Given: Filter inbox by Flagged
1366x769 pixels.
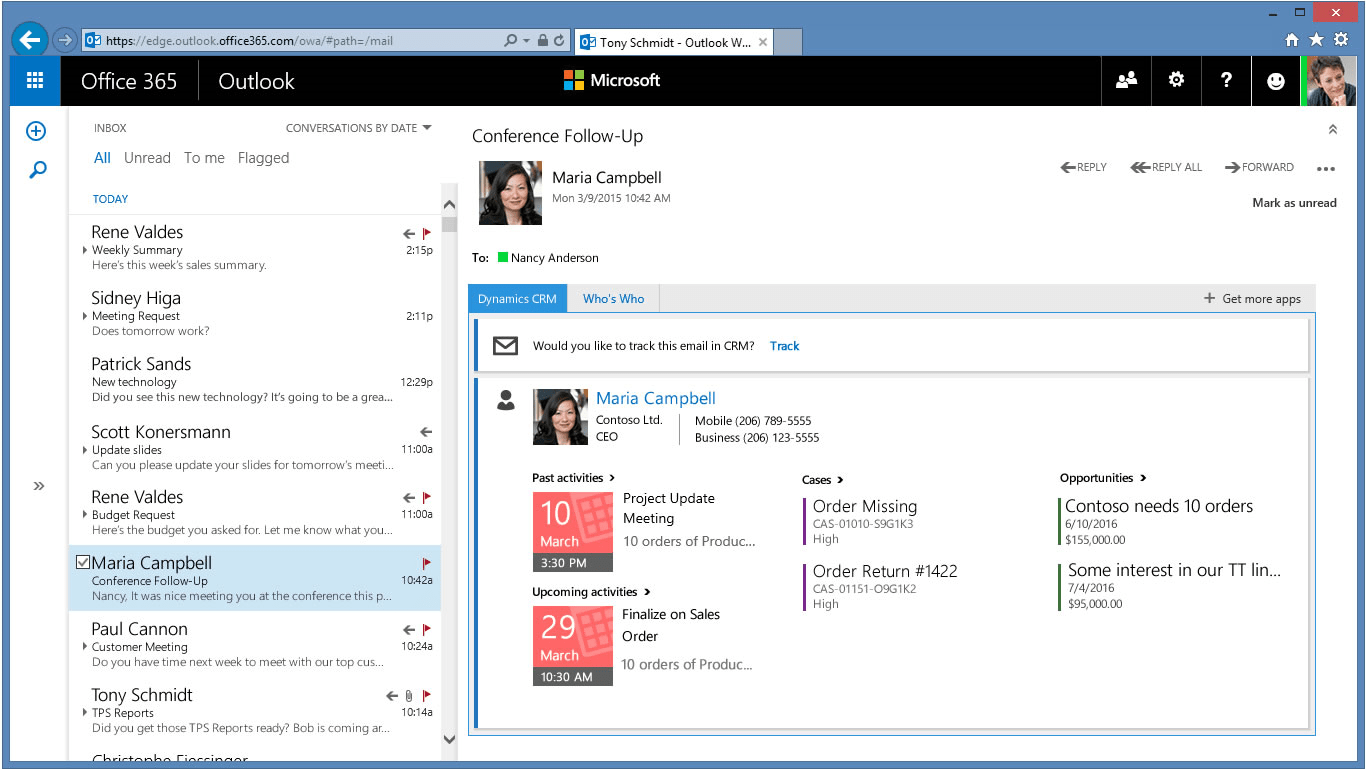Looking at the screenshot, I should tap(263, 158).
